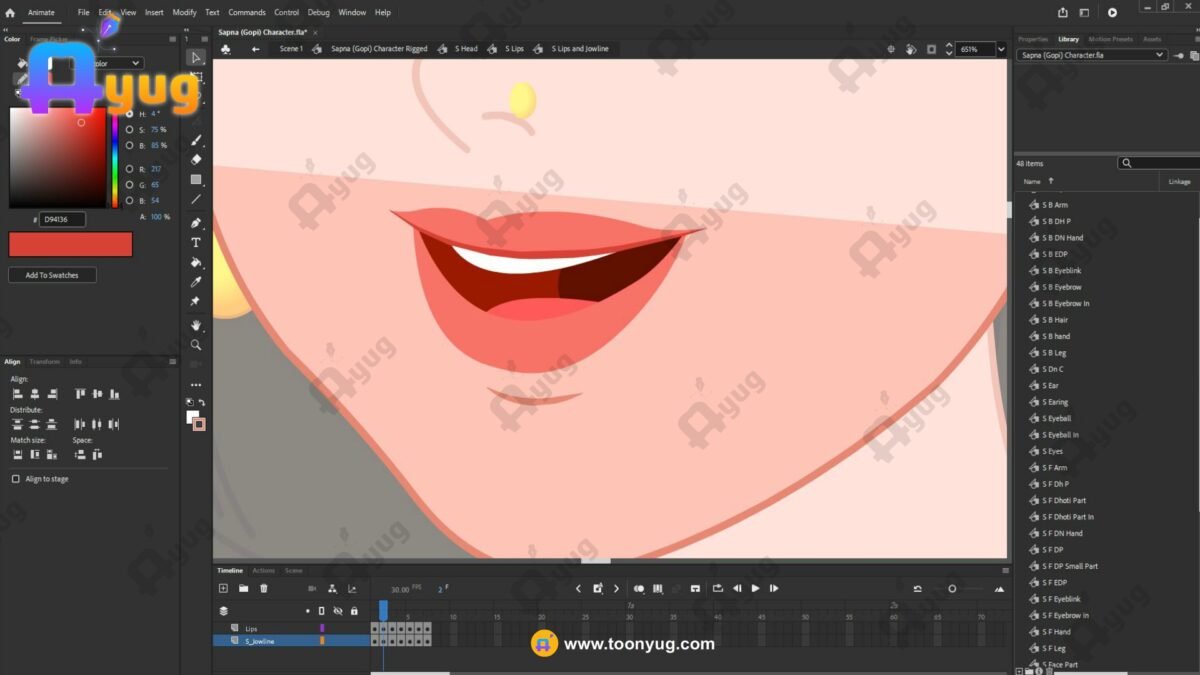Select the Red (R) radio button
Viewport: 1200px width, 675px height.
(x=130, y=169)
